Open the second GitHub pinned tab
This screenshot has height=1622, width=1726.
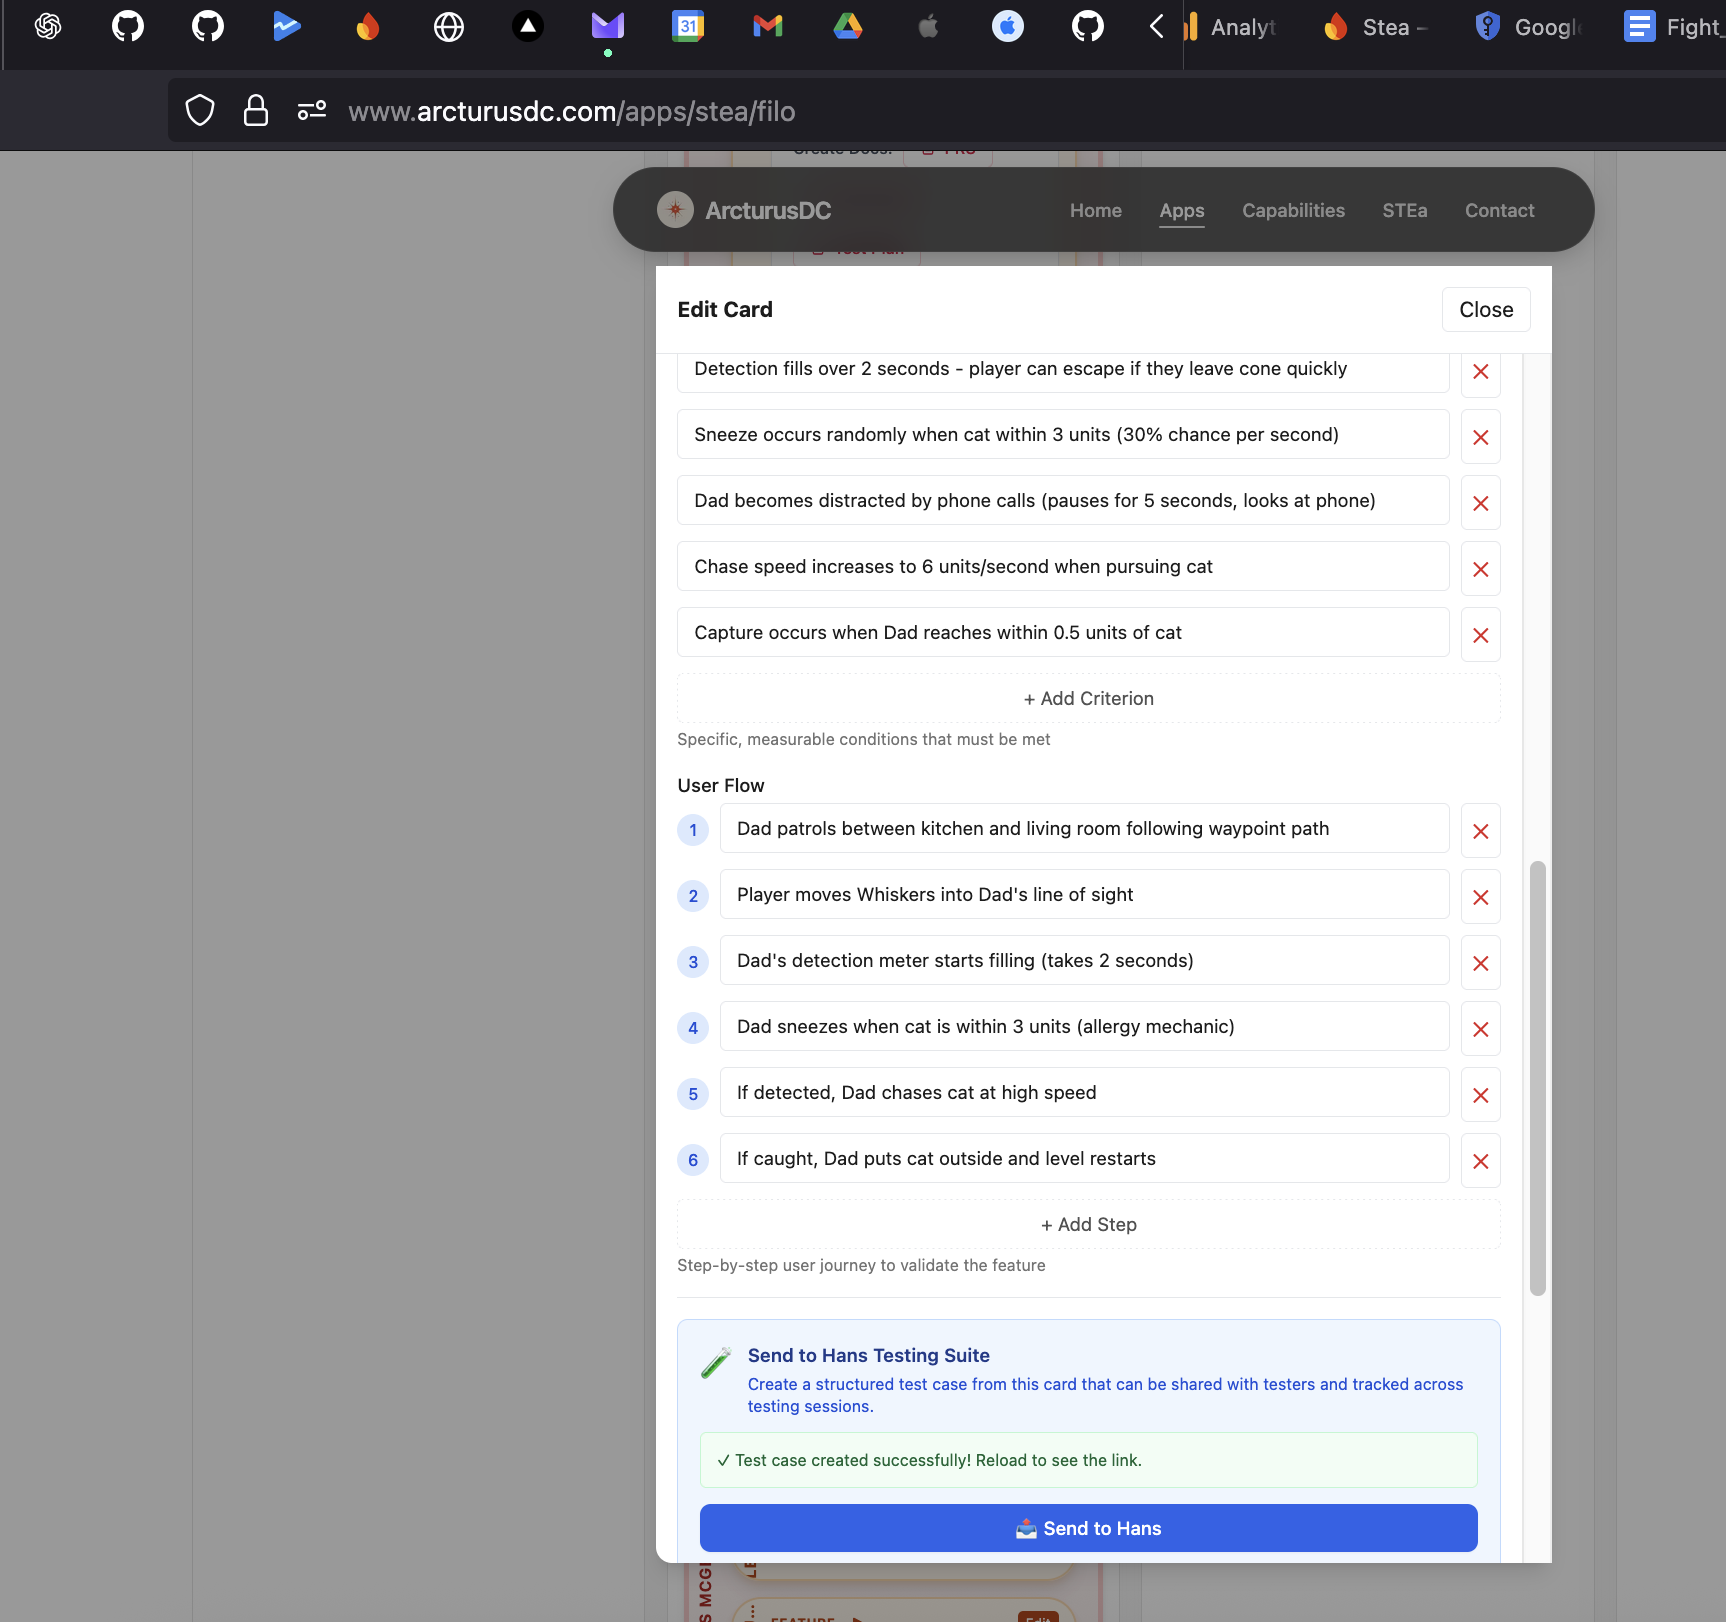(208, 27)
